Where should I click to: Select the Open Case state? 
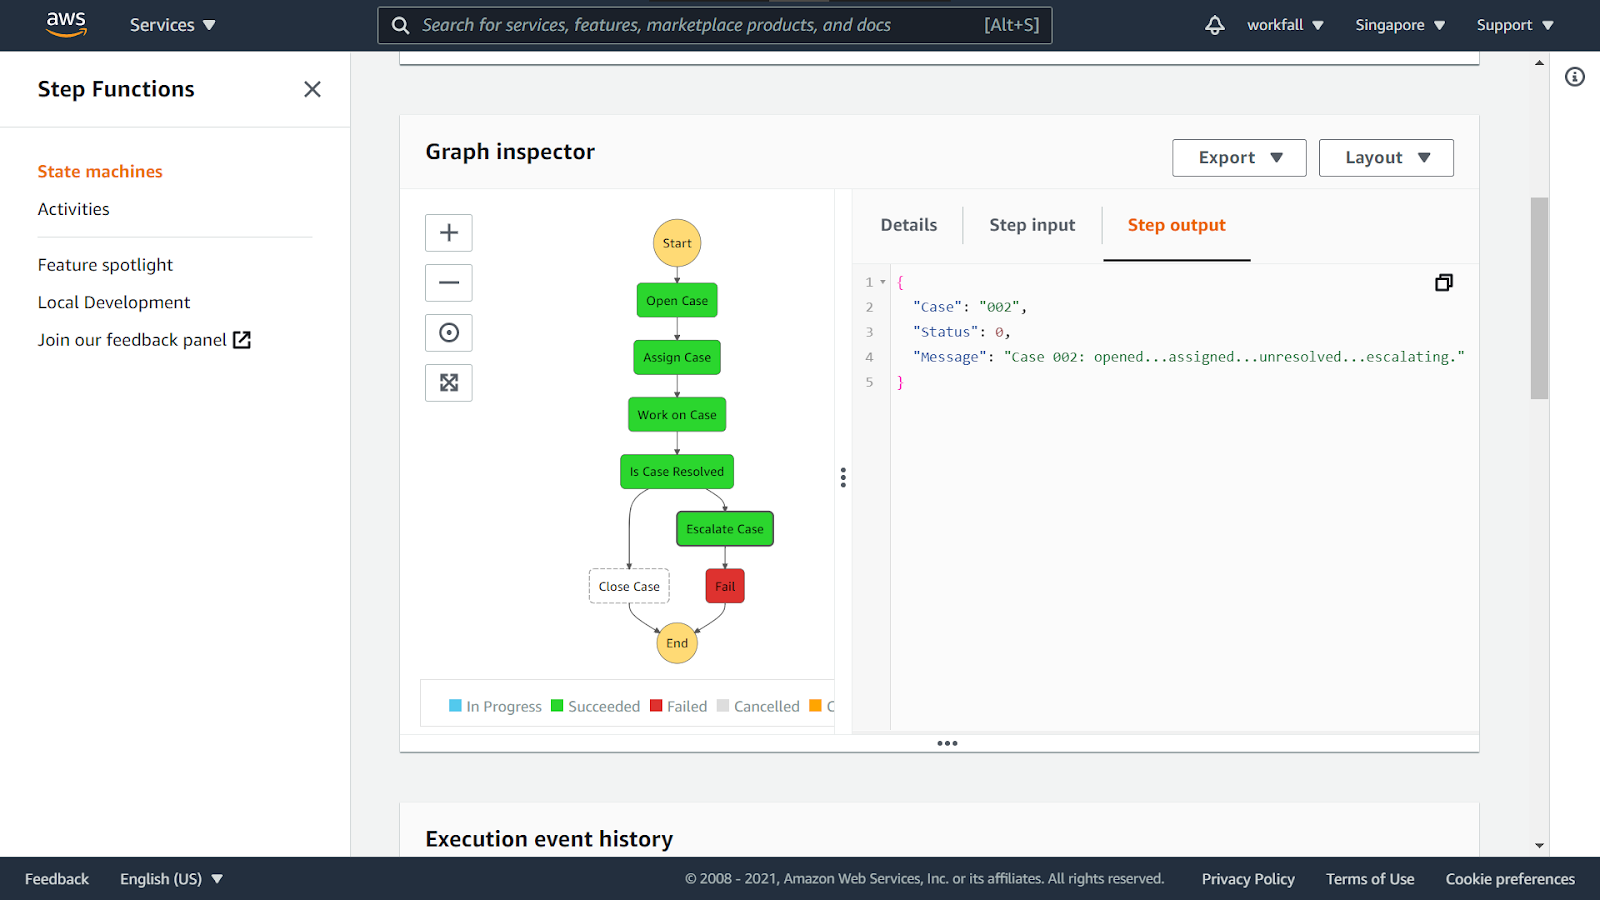pos(677,300)
